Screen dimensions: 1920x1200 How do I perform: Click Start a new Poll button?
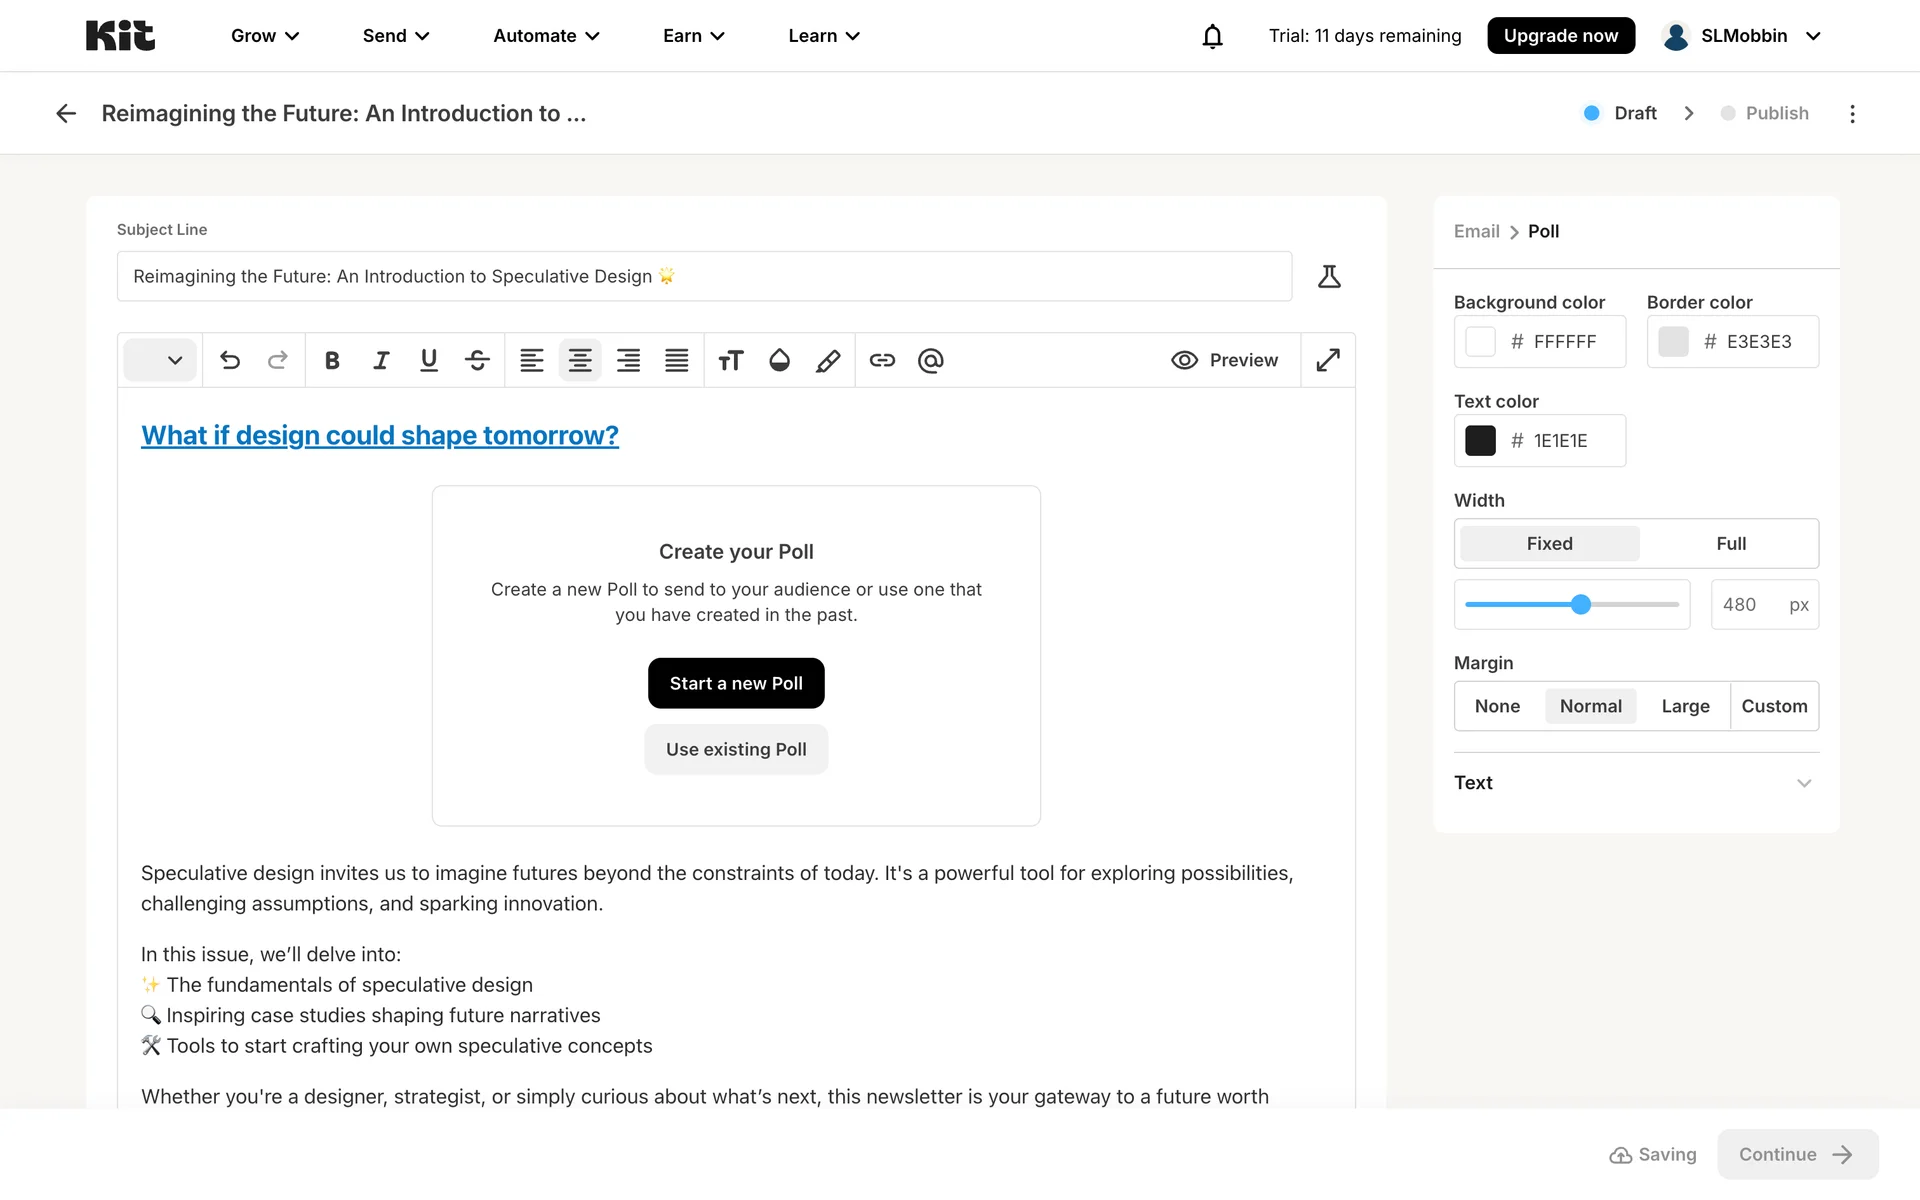pyautogui.click(x=736, y=683)
